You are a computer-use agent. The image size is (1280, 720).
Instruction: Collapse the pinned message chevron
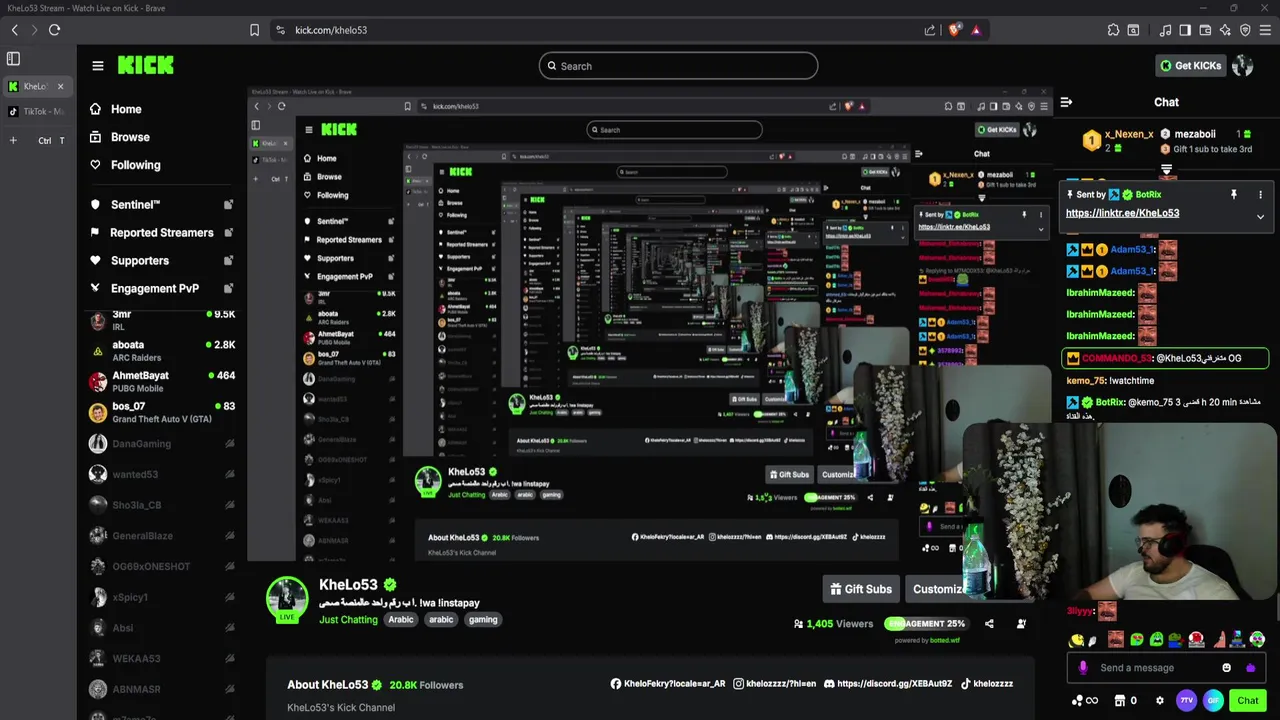pos(1260,217)
